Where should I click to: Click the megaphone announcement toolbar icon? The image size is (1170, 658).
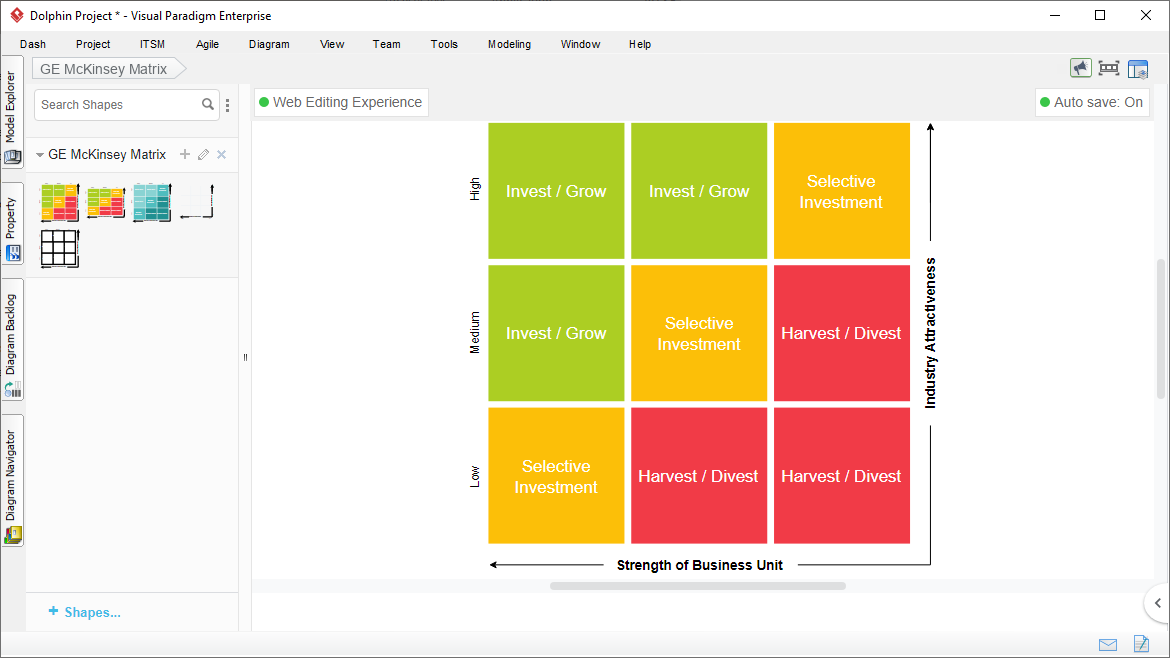coord(1080,69)
